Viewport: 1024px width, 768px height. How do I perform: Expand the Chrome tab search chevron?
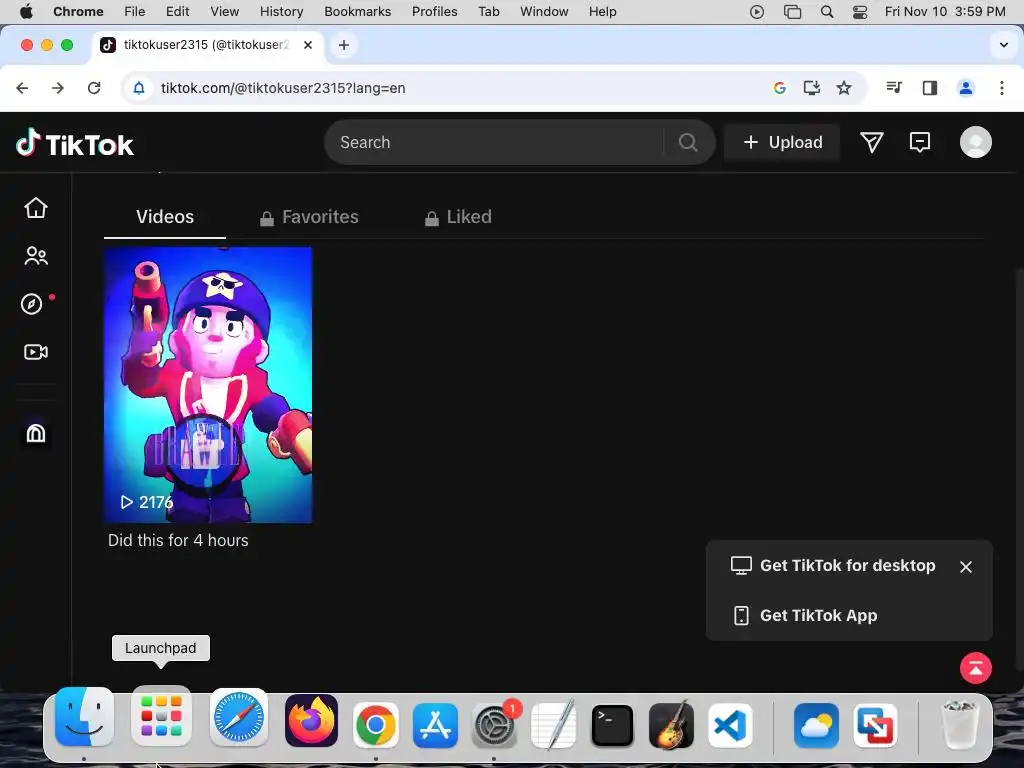(x=1003, y=45)
